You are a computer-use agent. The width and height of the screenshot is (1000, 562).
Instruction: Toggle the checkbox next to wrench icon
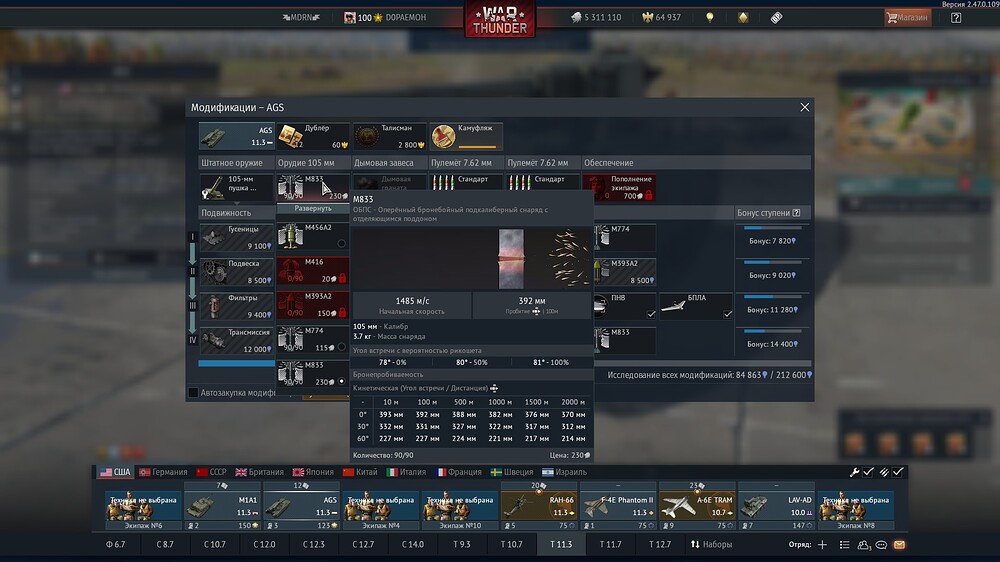pos(868,472)
